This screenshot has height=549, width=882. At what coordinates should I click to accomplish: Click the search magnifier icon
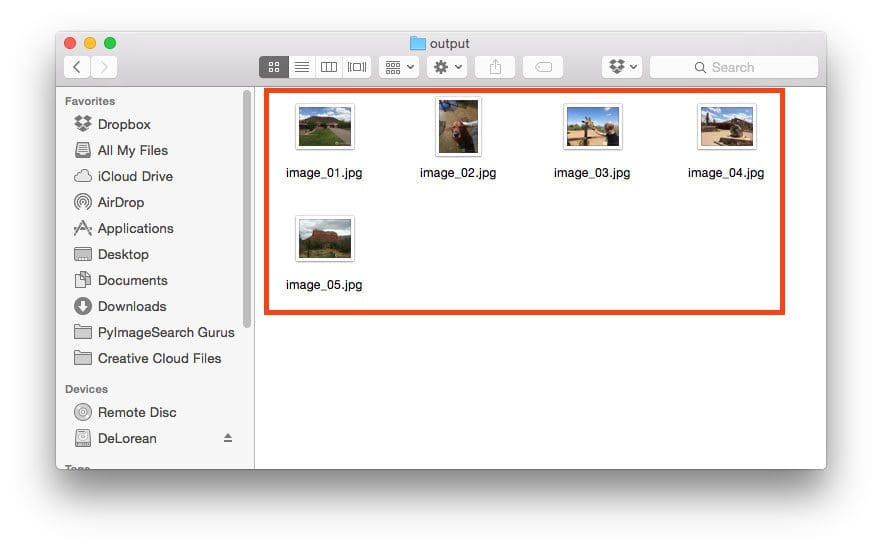pos(700,68)
